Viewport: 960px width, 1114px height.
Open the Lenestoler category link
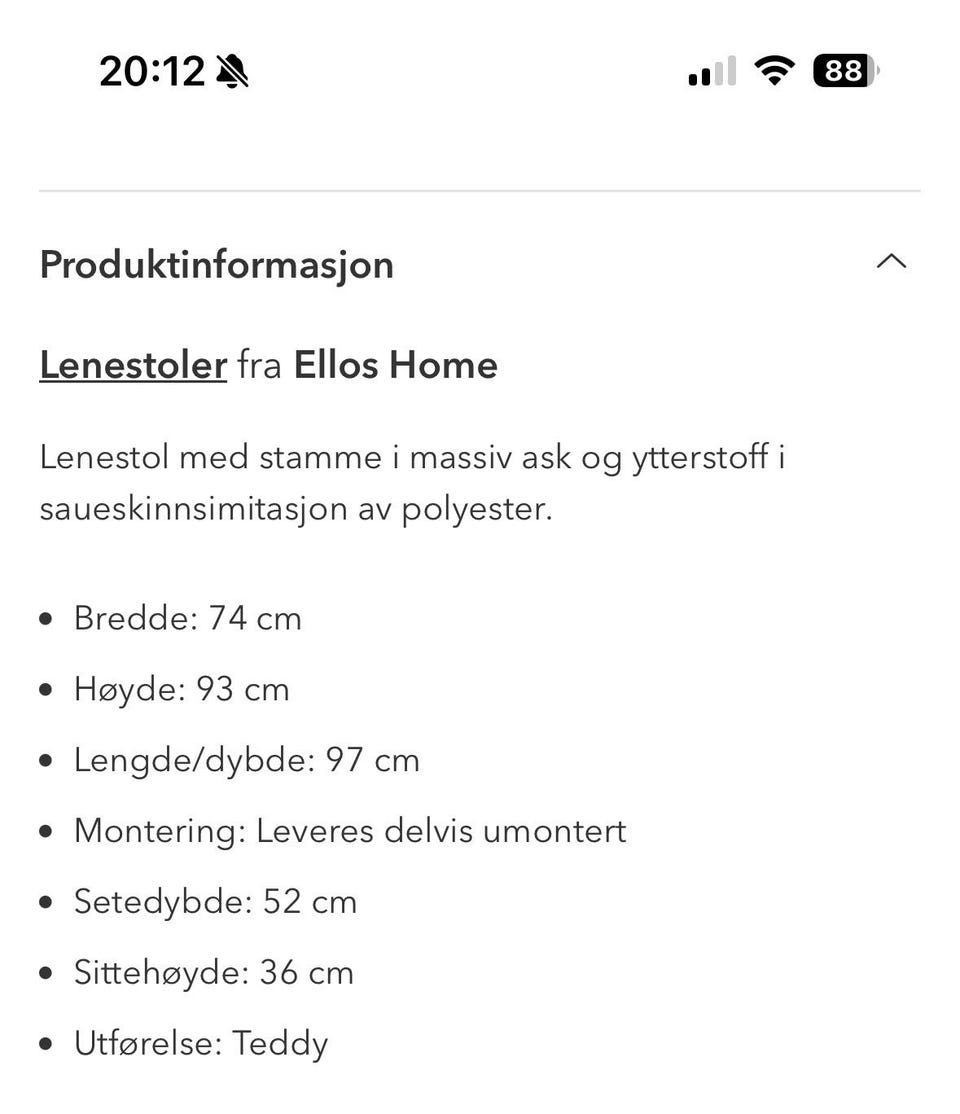[x=133, y=365]
